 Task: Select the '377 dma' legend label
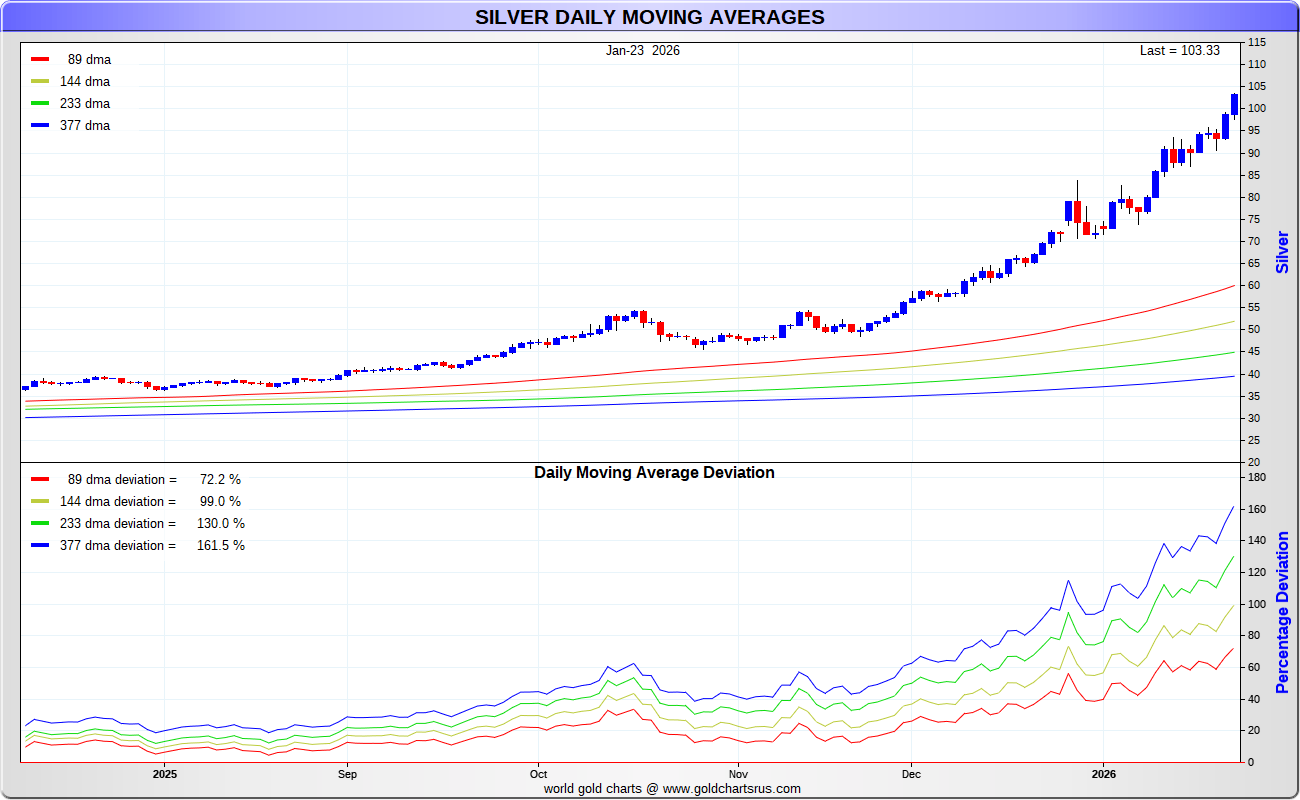click(85, 126)
